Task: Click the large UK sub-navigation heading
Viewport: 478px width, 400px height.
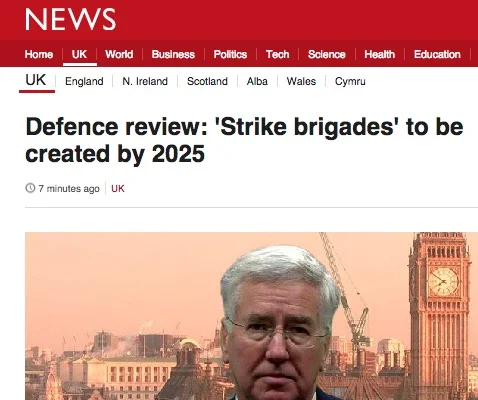Action: coord(36,80)
